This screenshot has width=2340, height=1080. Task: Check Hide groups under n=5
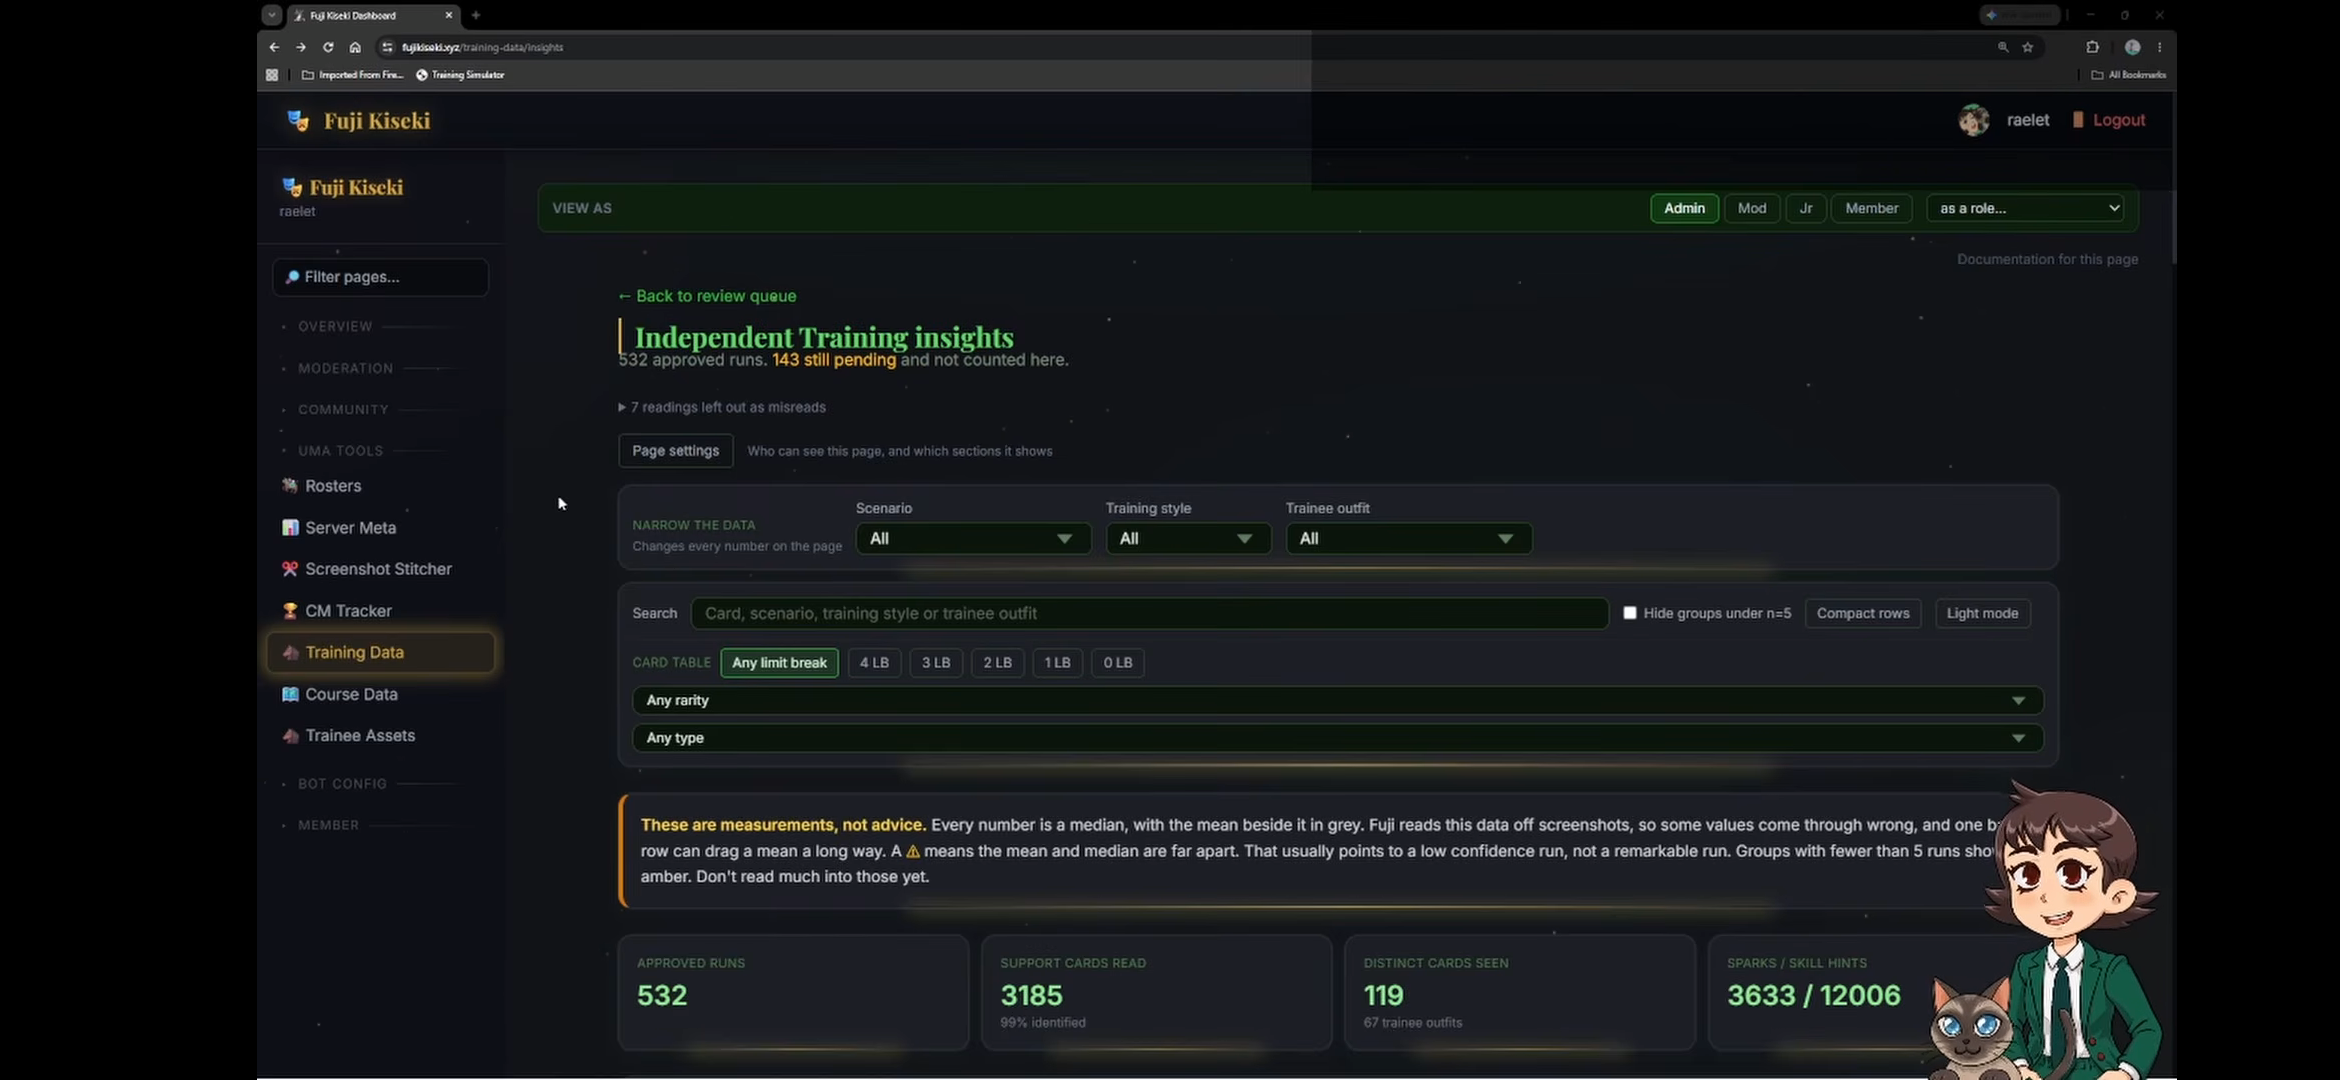(1630, 613)
